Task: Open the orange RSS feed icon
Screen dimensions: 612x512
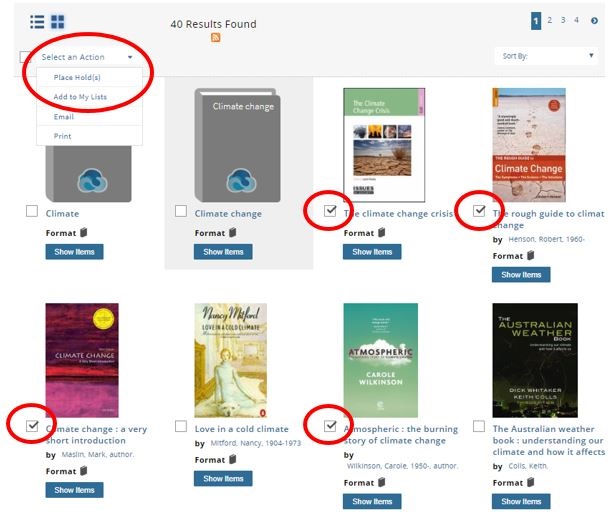Action: tap(215, 37)
